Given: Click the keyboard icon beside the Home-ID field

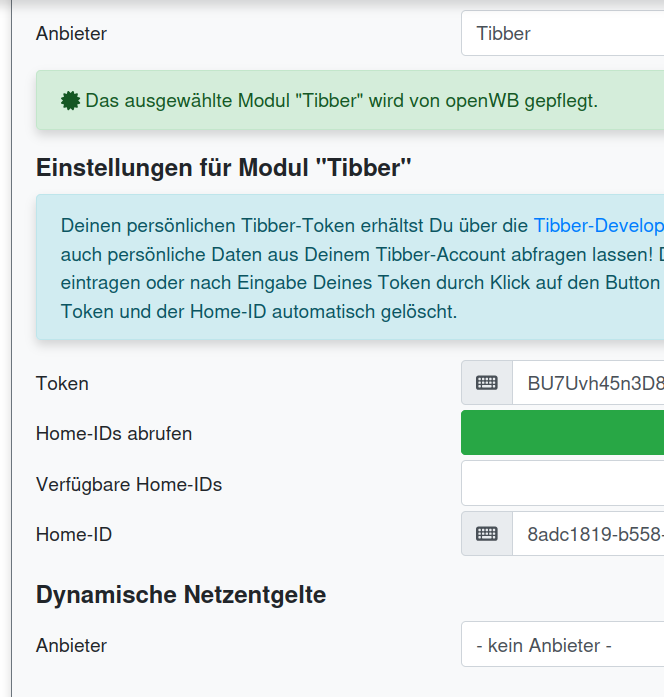Looking at the screenshot, I should coord(487,534).
